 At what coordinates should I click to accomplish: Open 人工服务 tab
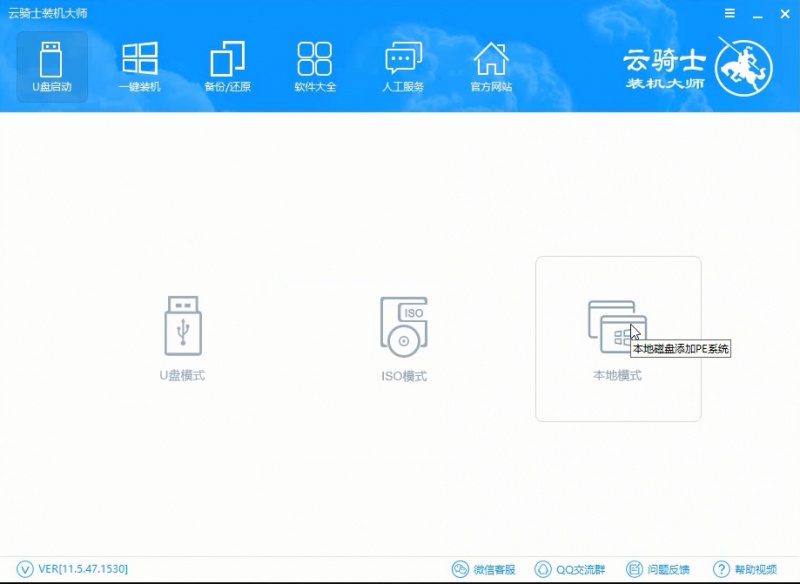403,67
